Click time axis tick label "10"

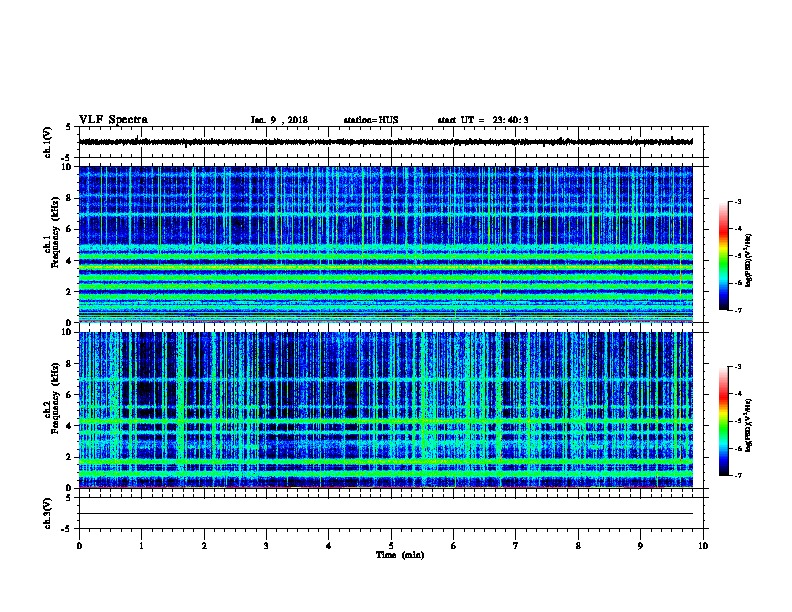click(703, 545)
